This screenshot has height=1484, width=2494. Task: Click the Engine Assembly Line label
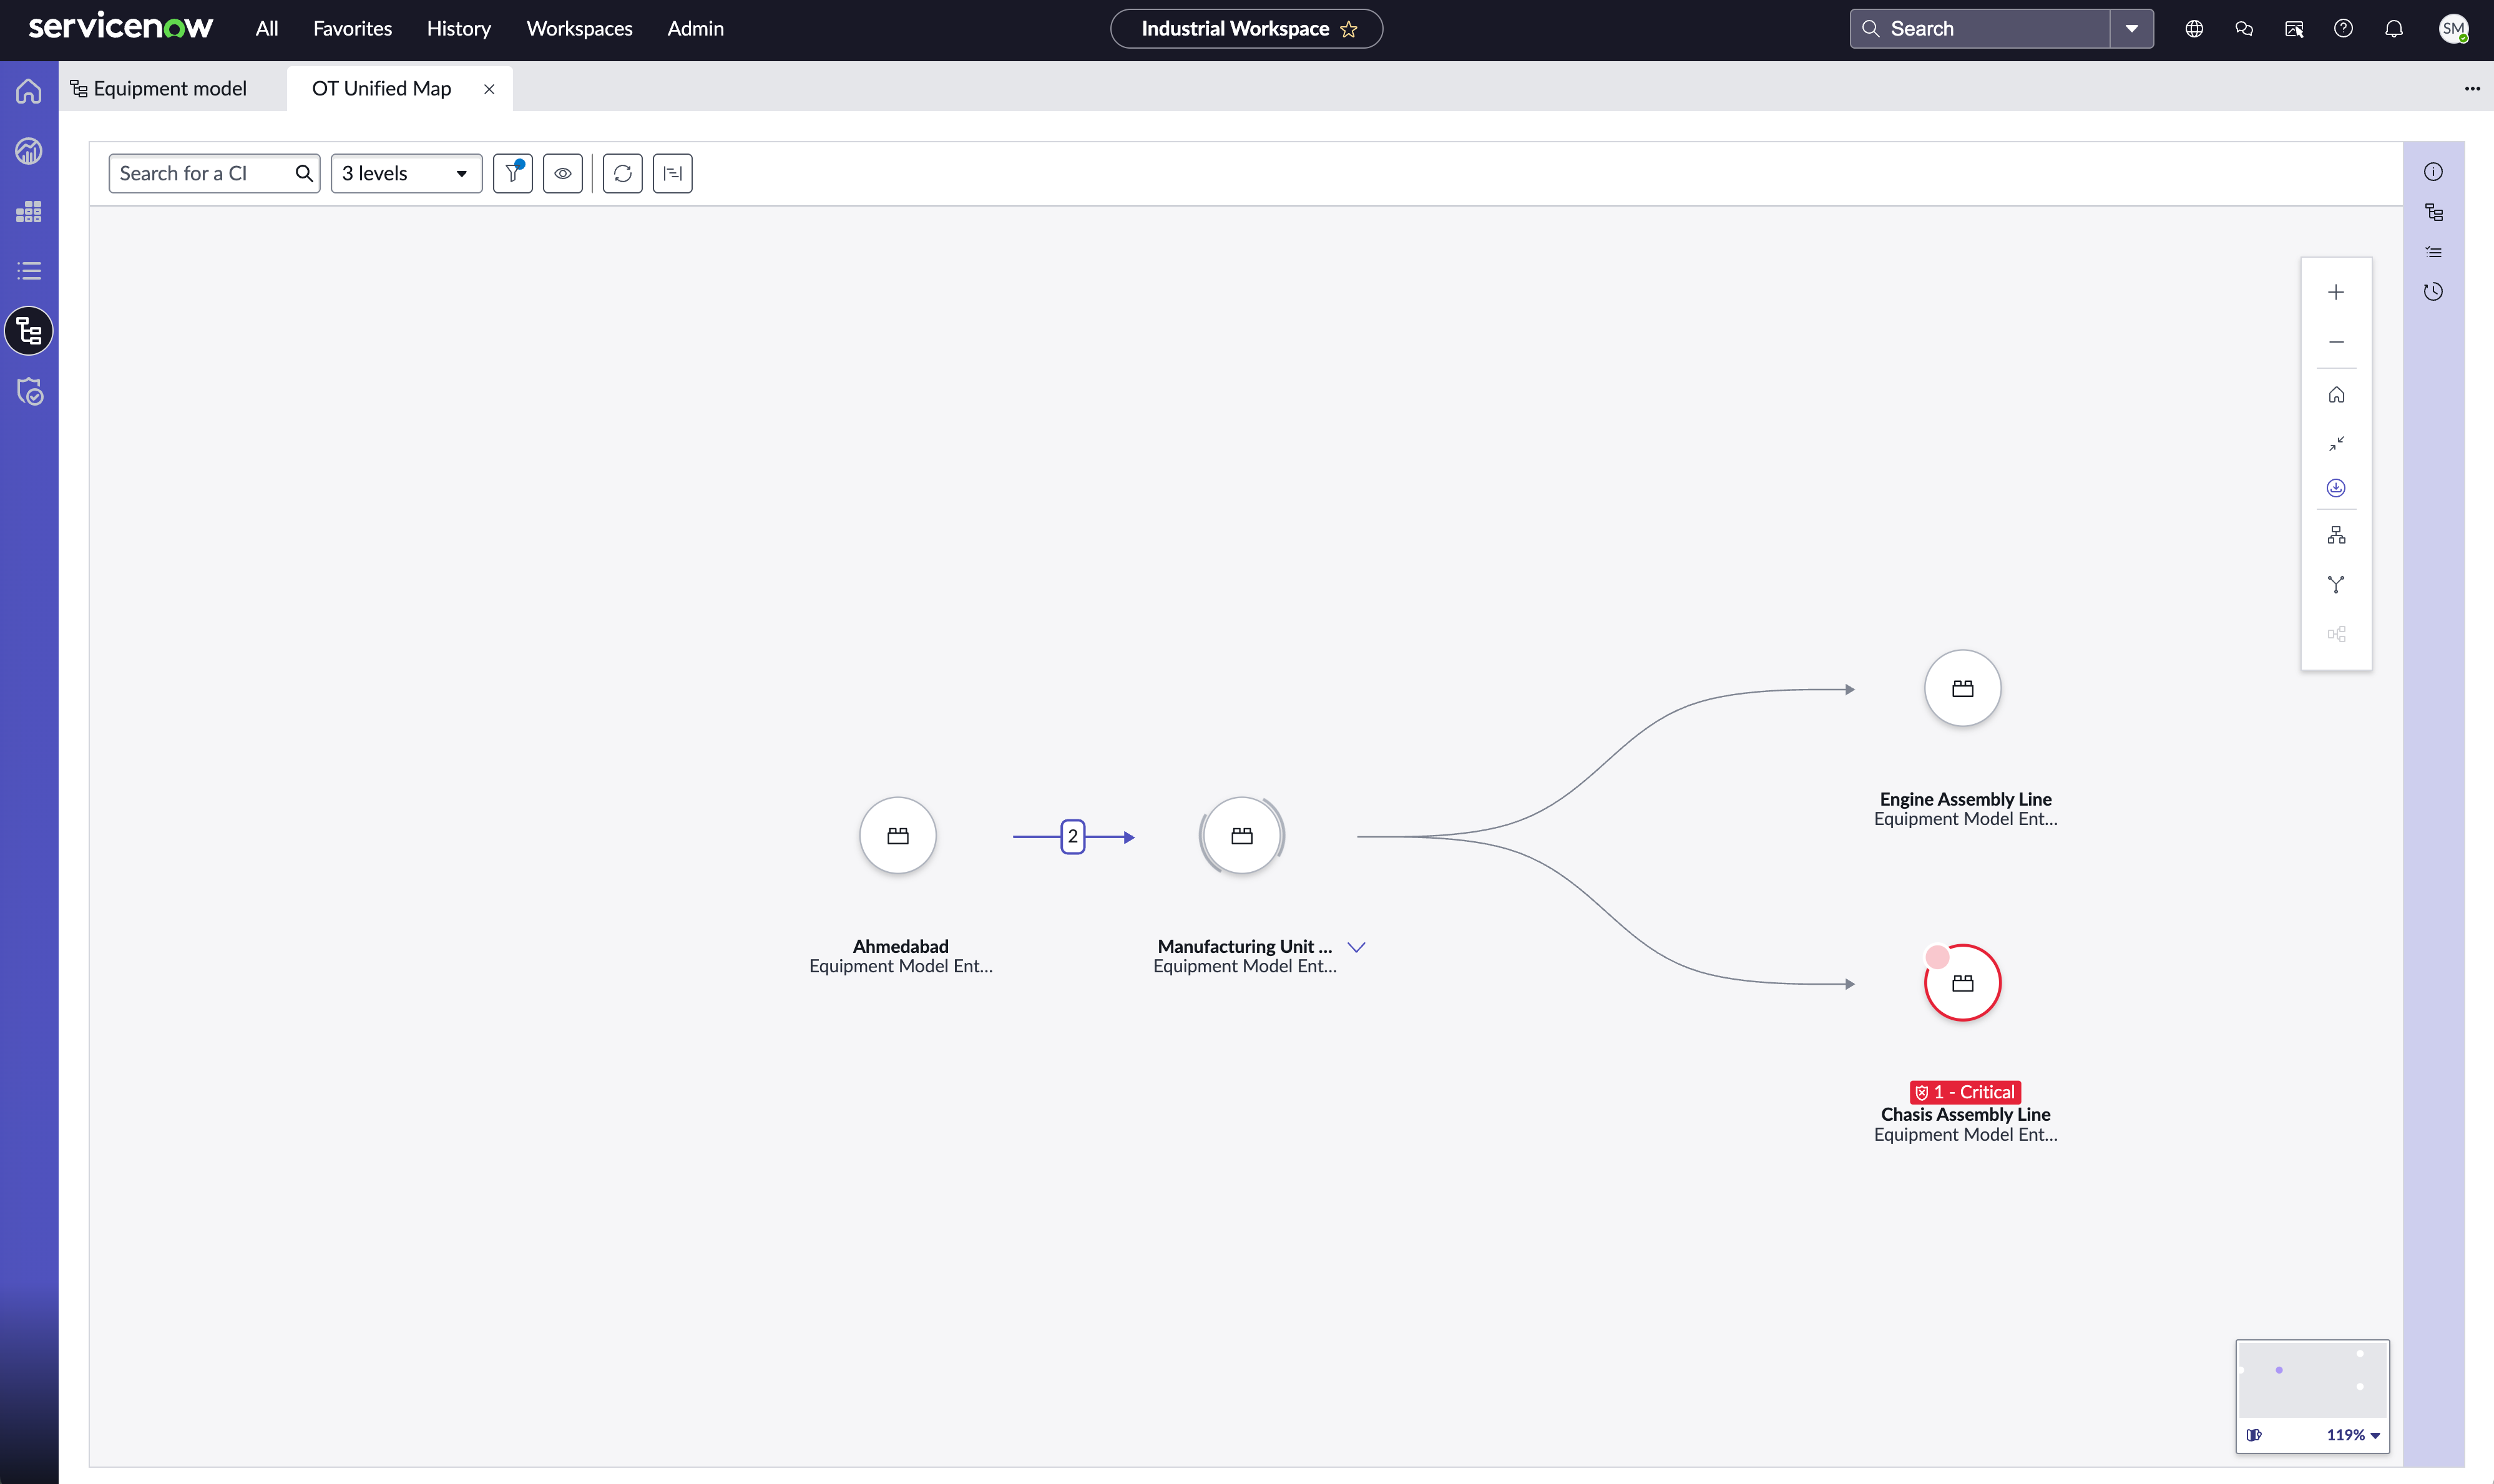[x=1965, y=799]
